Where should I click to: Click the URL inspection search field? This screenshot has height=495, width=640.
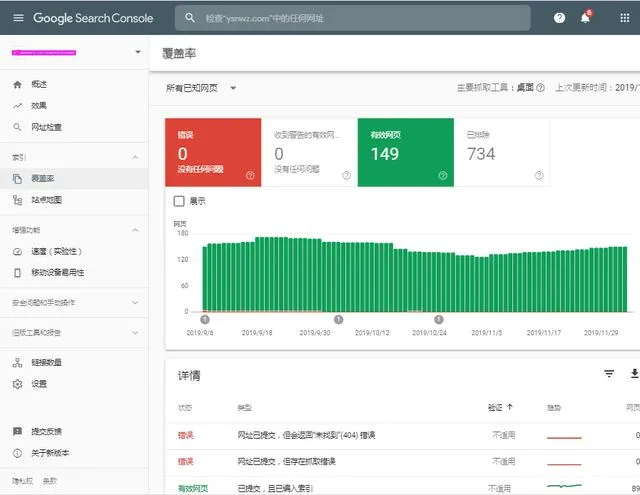352,18
